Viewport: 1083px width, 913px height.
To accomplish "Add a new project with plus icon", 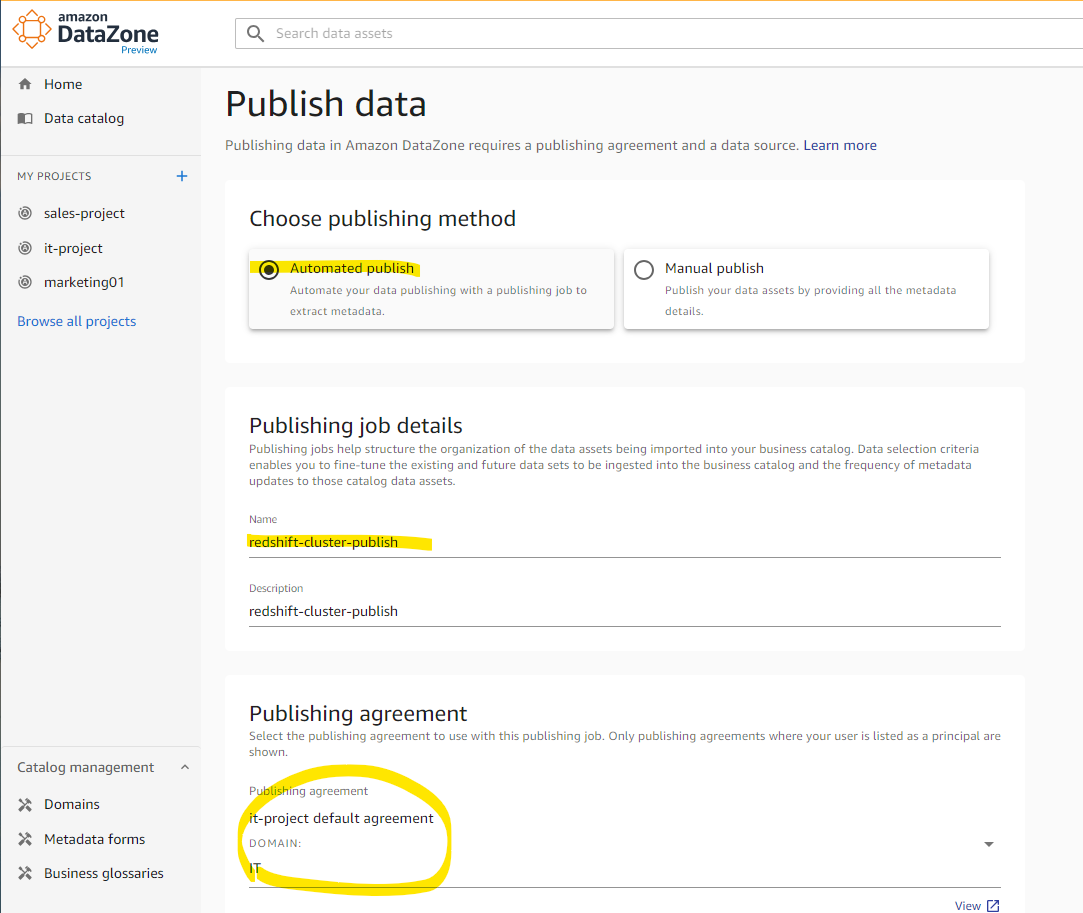I will tap(182, 176).
